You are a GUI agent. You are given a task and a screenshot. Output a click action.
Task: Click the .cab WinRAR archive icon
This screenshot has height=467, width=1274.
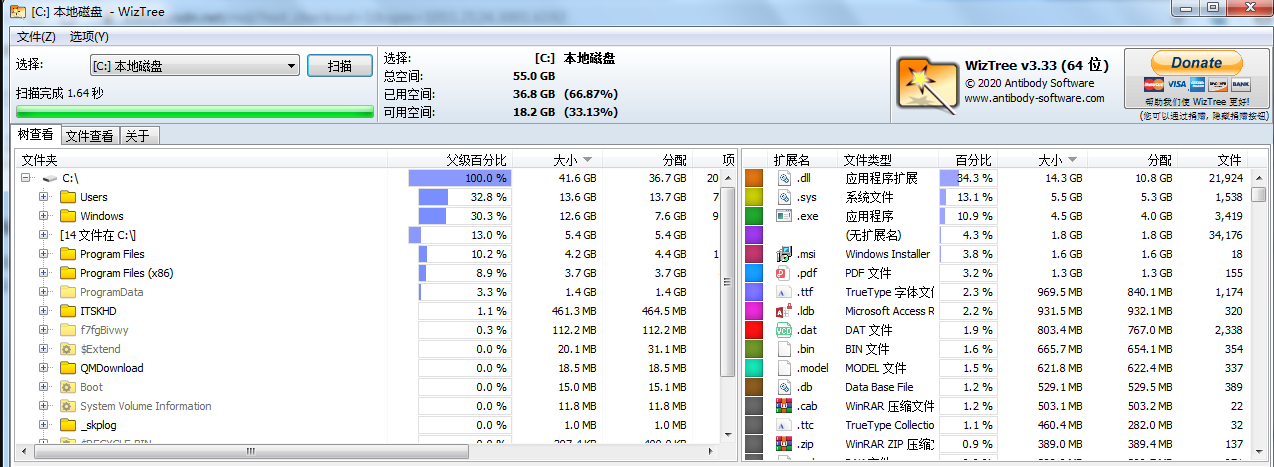point(784,406)
